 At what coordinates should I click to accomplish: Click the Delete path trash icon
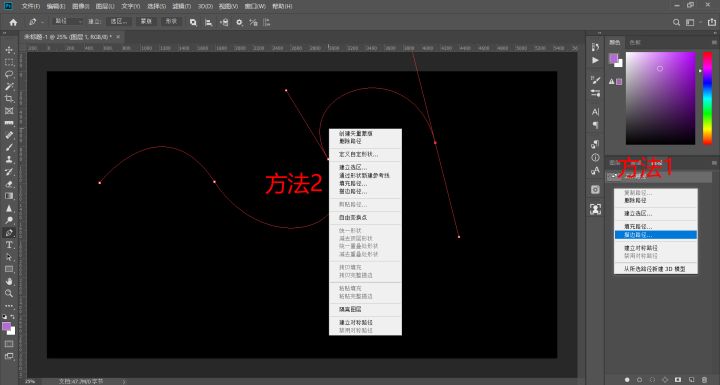click(x=704, y=379)
